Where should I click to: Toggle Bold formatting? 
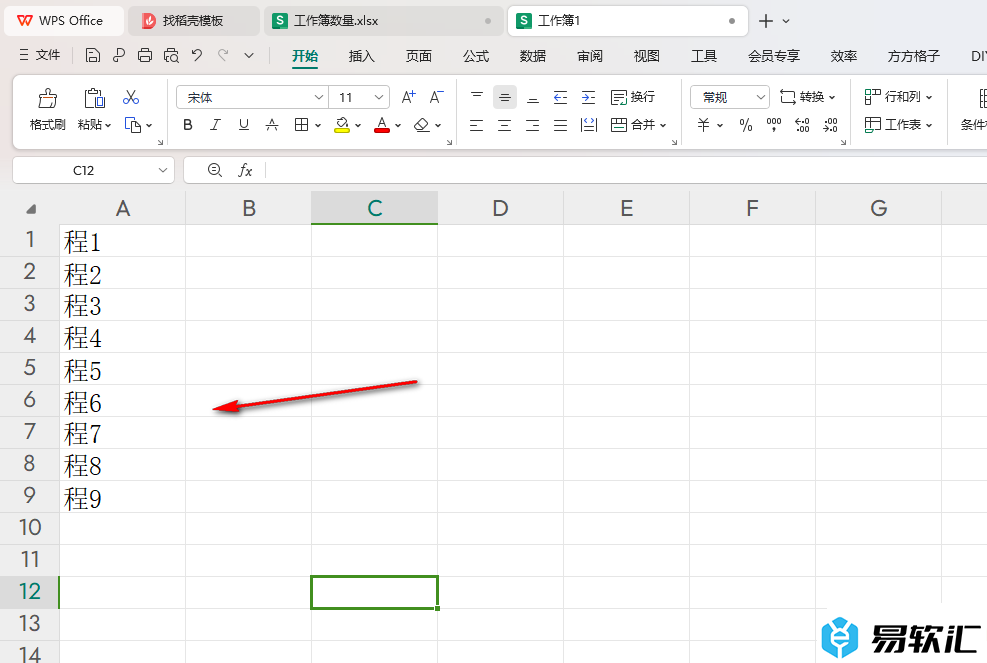pyautogui.click(x=188, y=125)
